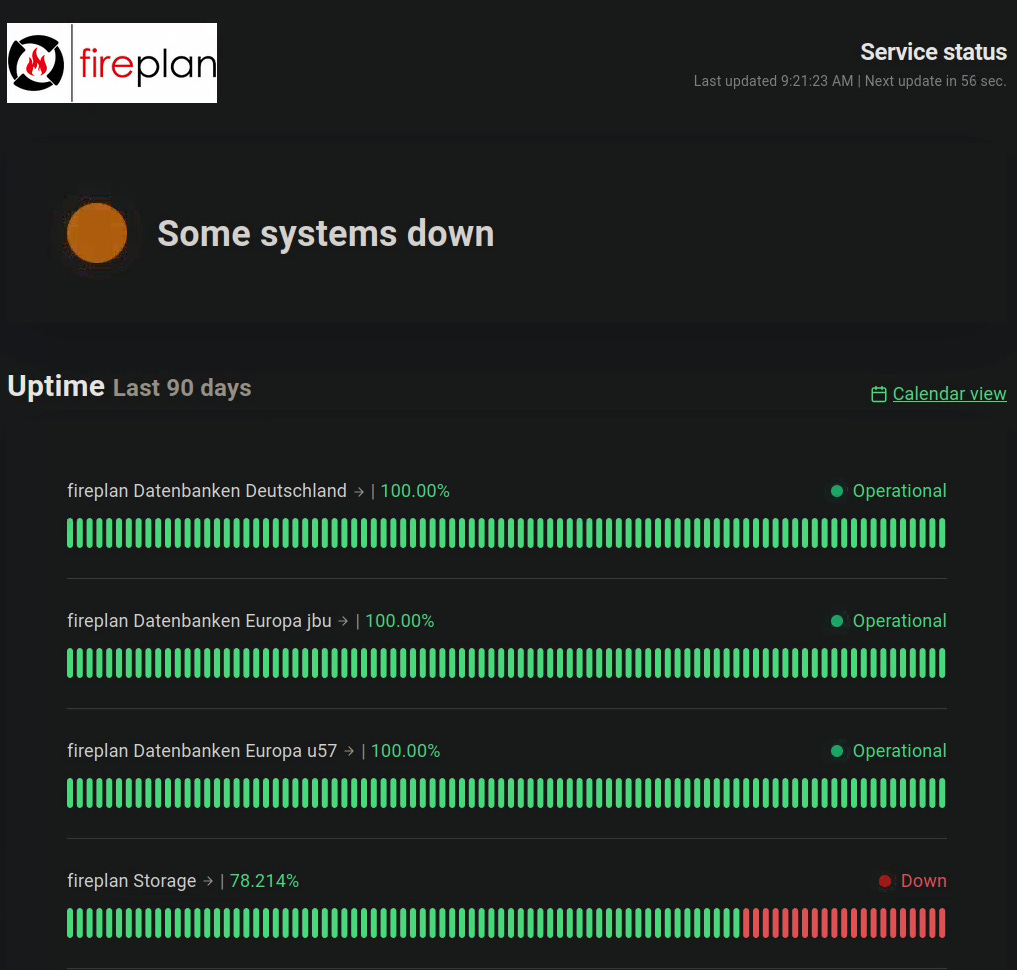Click the calendar icon beside Calendar view
This screenshot has height=970, width=1017.
[878, 394]
